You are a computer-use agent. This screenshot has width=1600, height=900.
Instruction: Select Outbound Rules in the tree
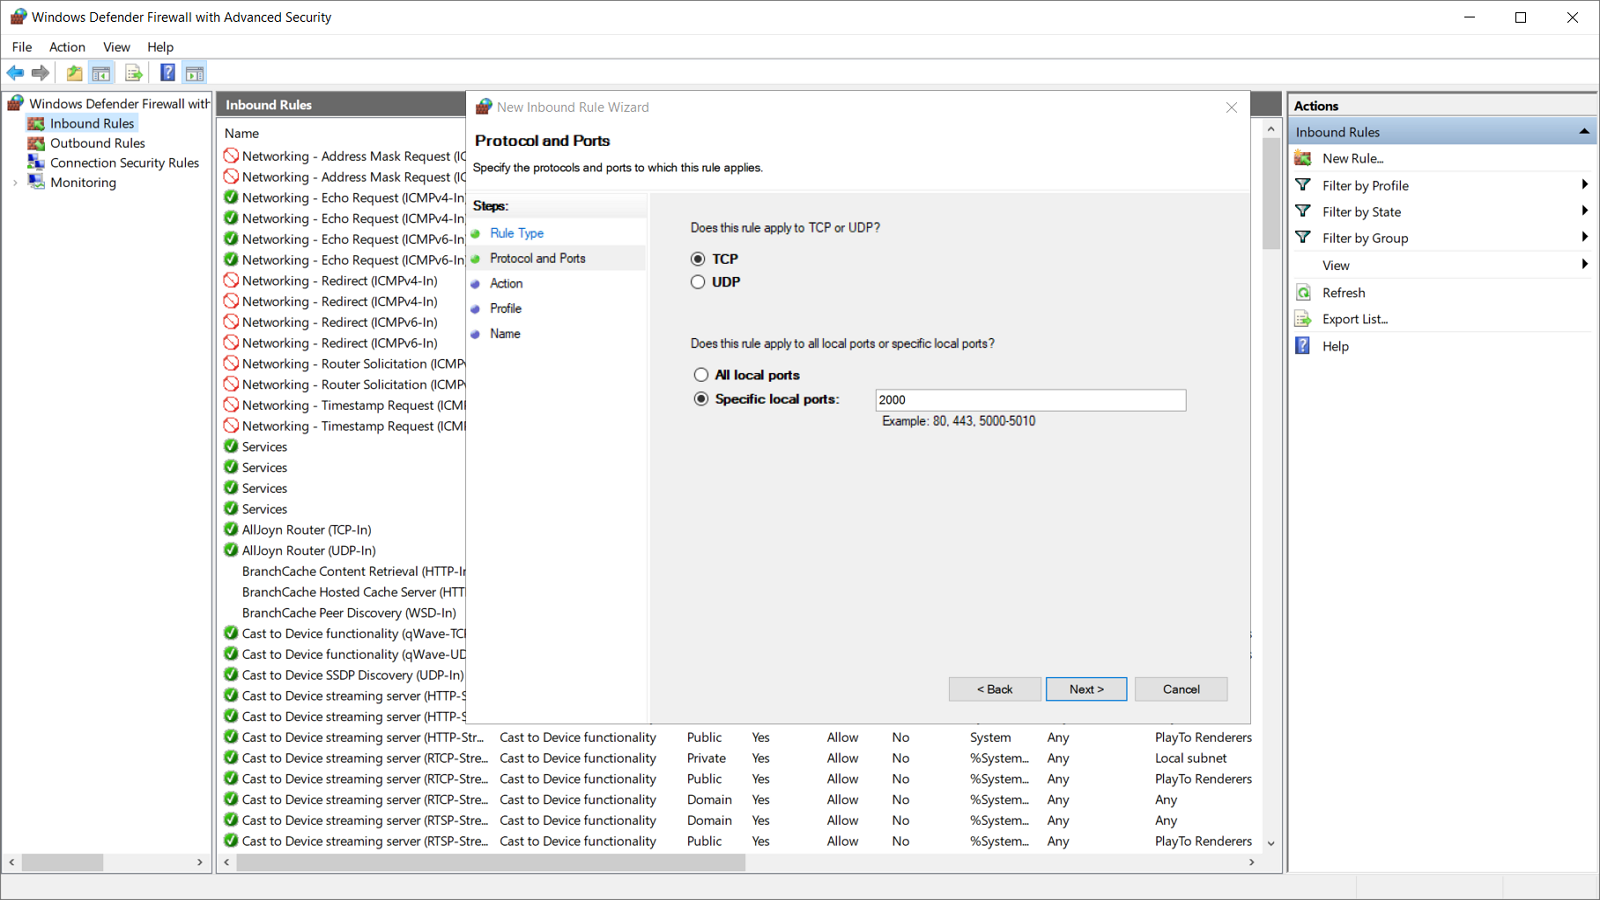tap(98, 143)
